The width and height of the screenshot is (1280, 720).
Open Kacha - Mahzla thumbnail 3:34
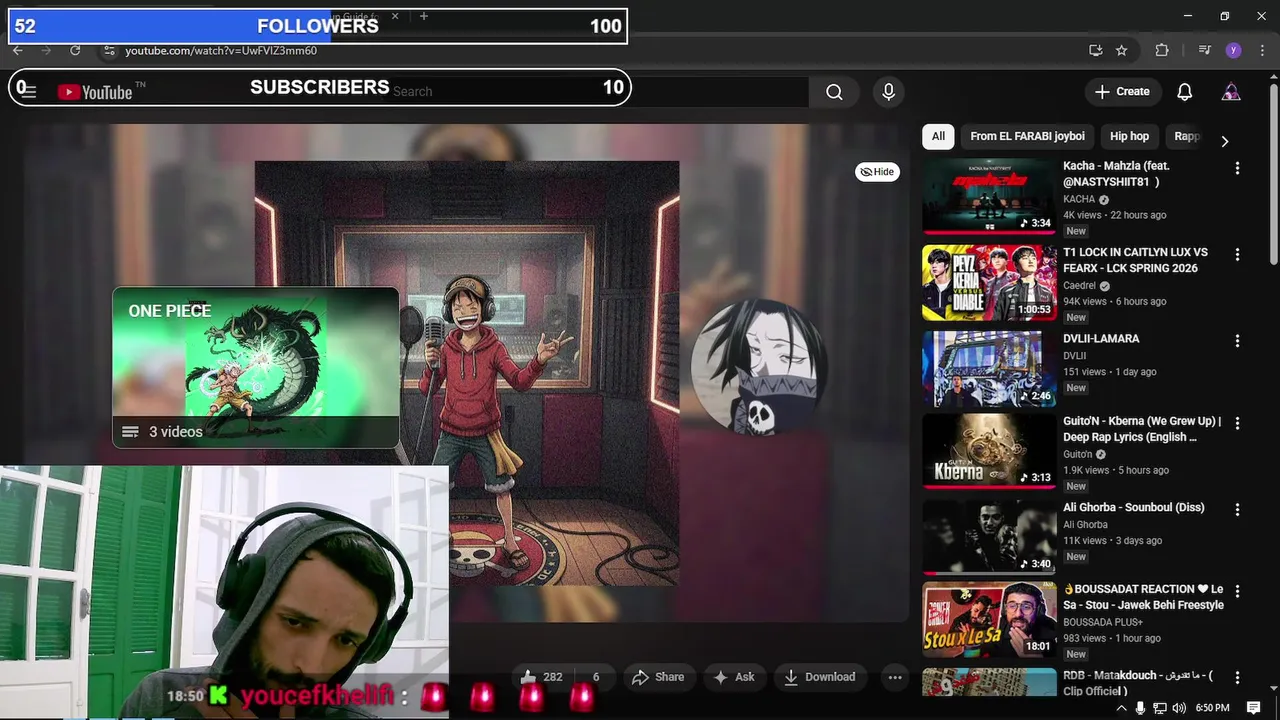tap(989, 198)
